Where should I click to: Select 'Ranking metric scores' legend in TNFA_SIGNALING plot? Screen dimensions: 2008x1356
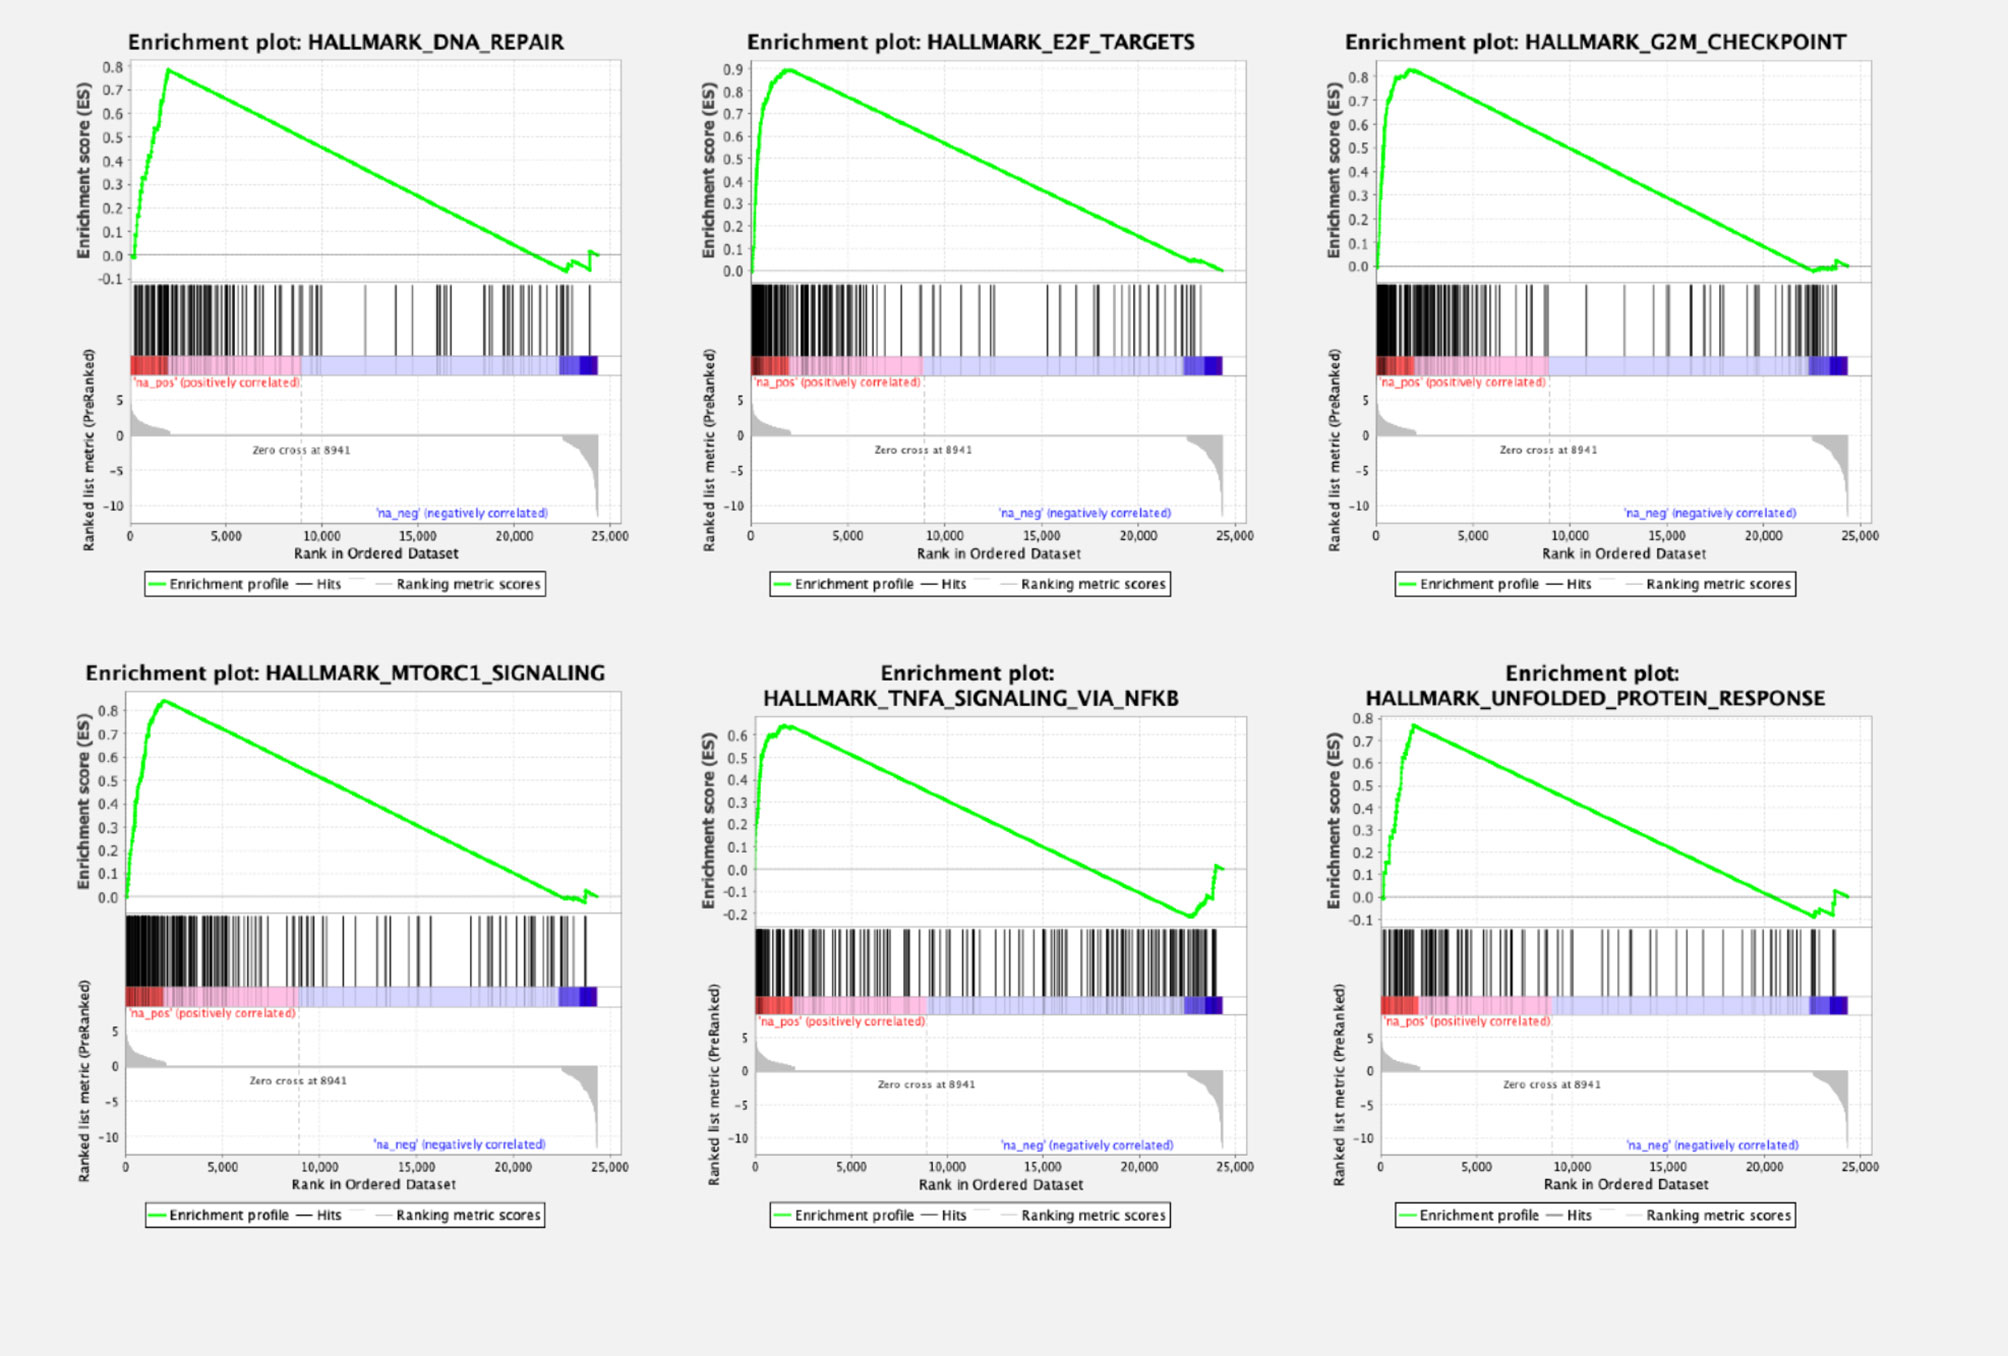[1084, 1215]
